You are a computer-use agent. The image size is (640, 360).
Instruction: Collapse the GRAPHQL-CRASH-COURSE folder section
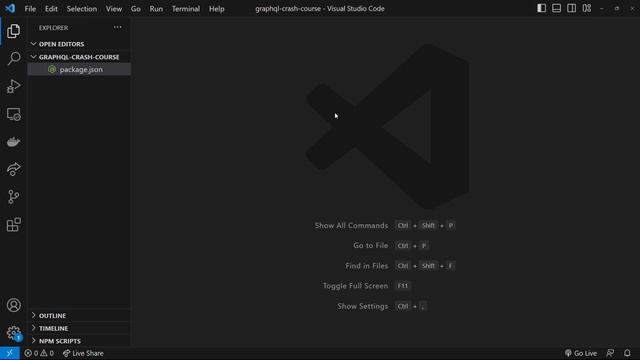pyautogui.click(x=79, y=57)
